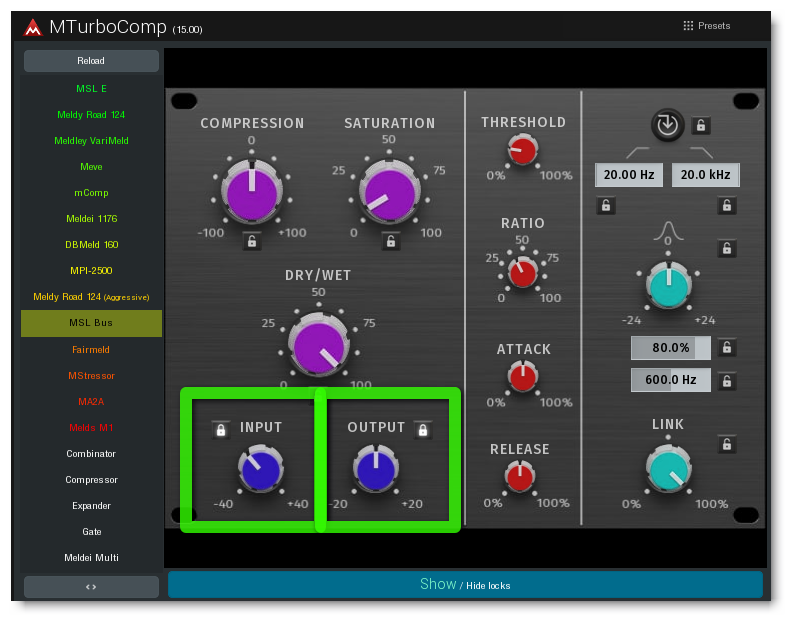Toggle lock under the 20.00 Hz field
The image size is (794, 624).
[x=606, y=206]
